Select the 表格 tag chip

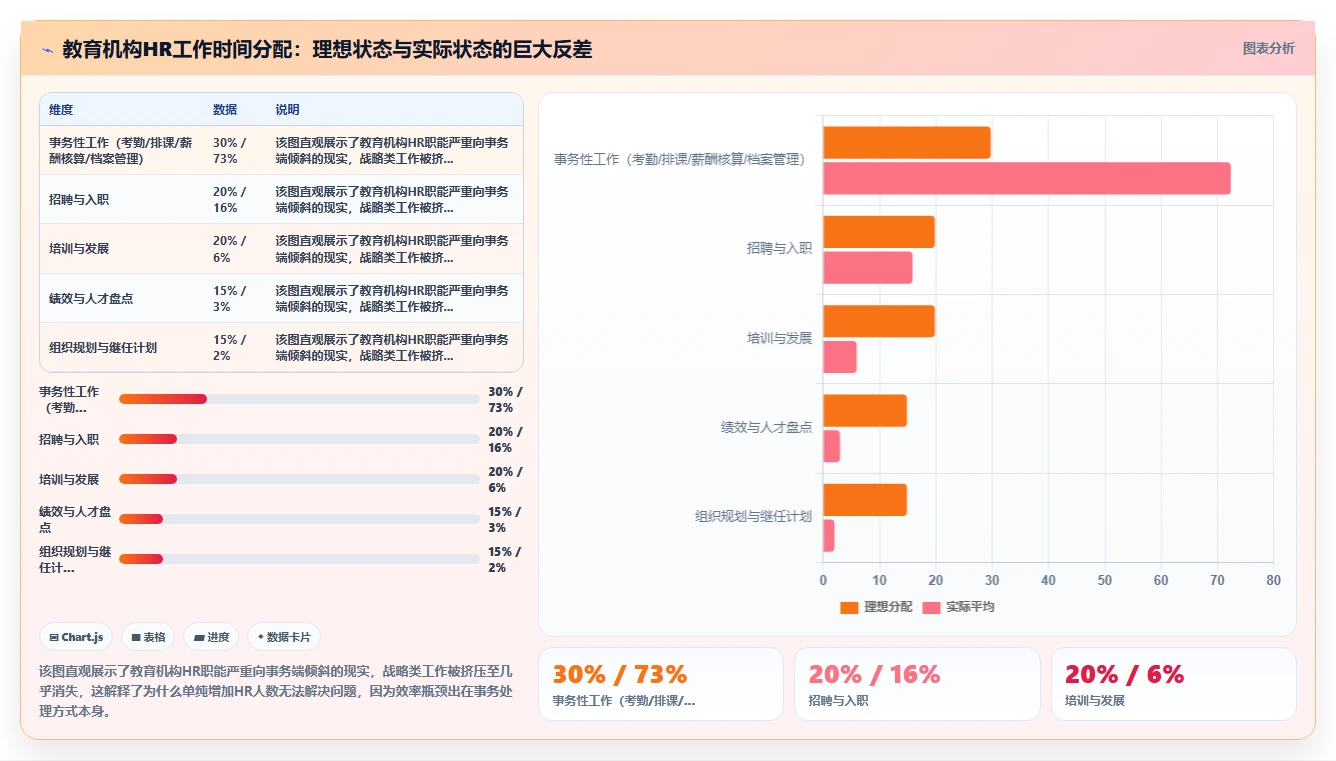pyautogui.click(x=148, y=637)
